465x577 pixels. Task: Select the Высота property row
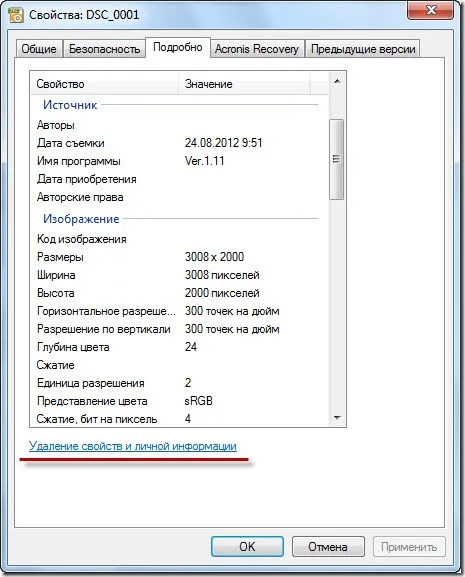(x=180, y=293)
